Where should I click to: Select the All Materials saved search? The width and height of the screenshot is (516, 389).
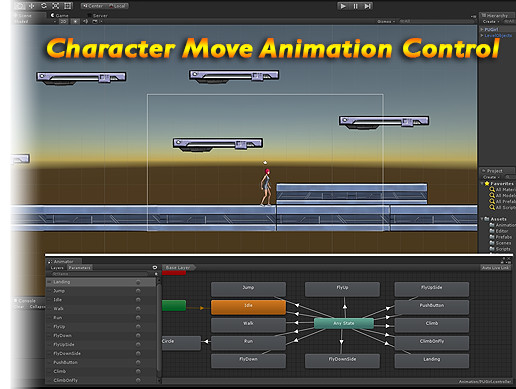(502, 190)
